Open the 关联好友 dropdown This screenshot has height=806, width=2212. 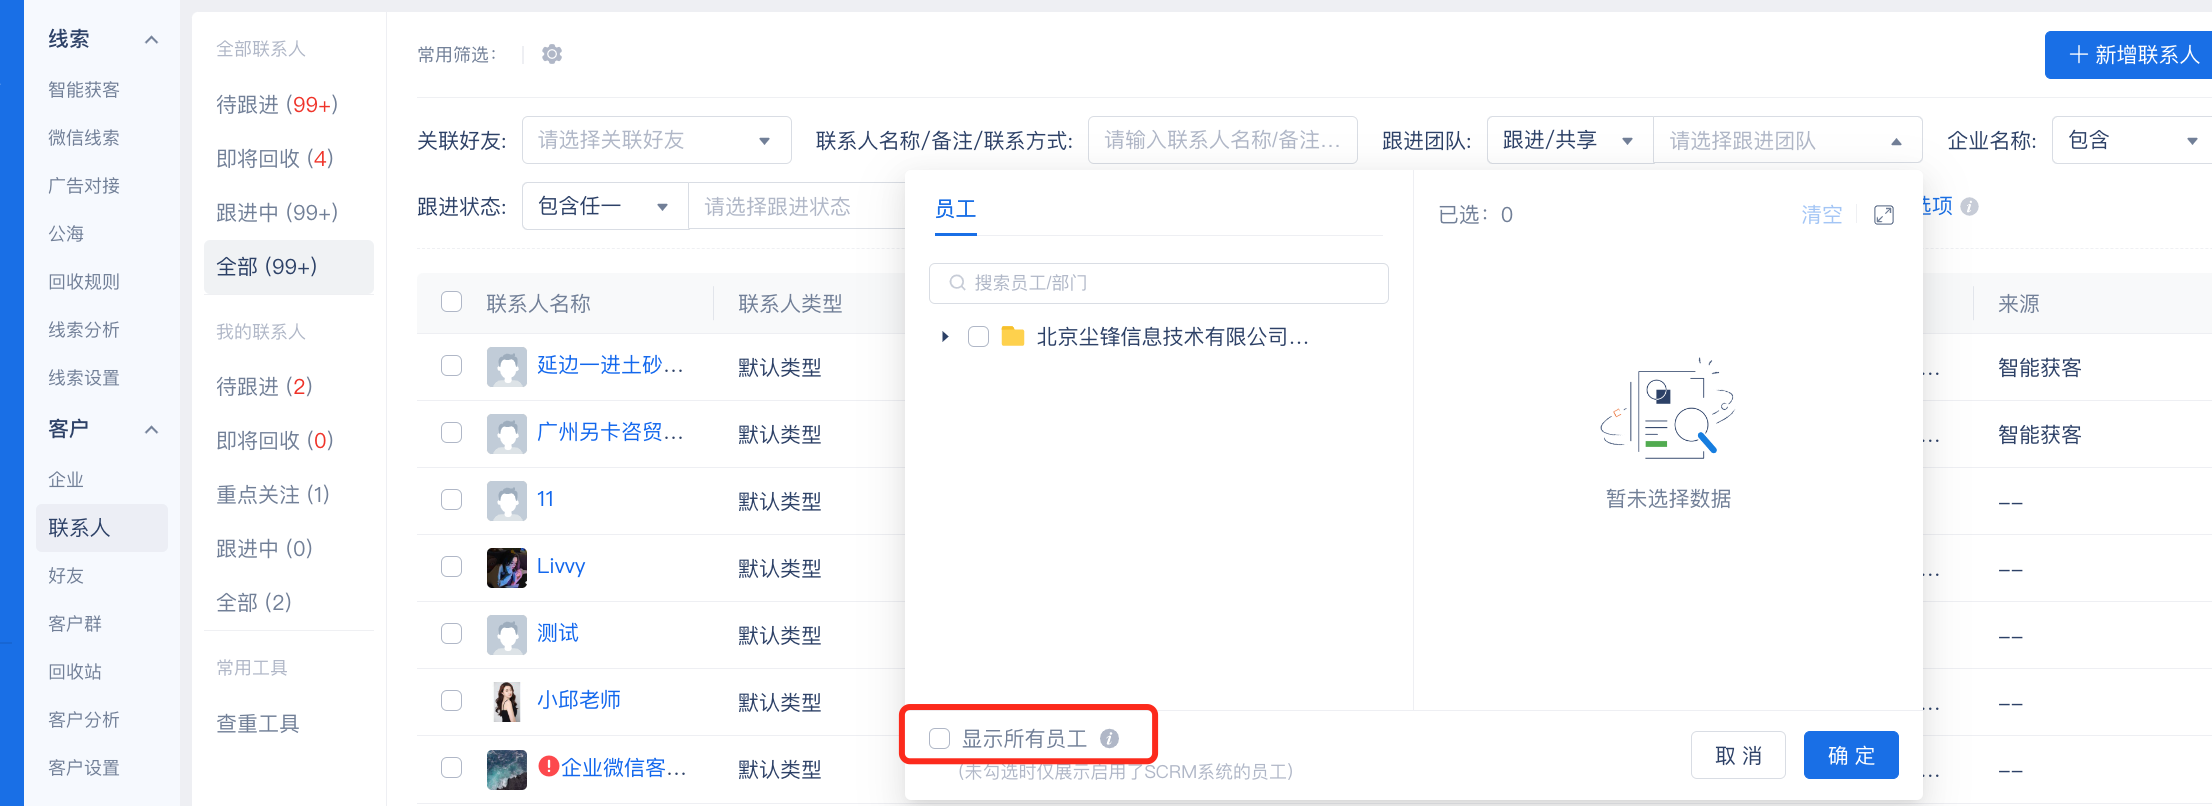[x=656, y=140]
